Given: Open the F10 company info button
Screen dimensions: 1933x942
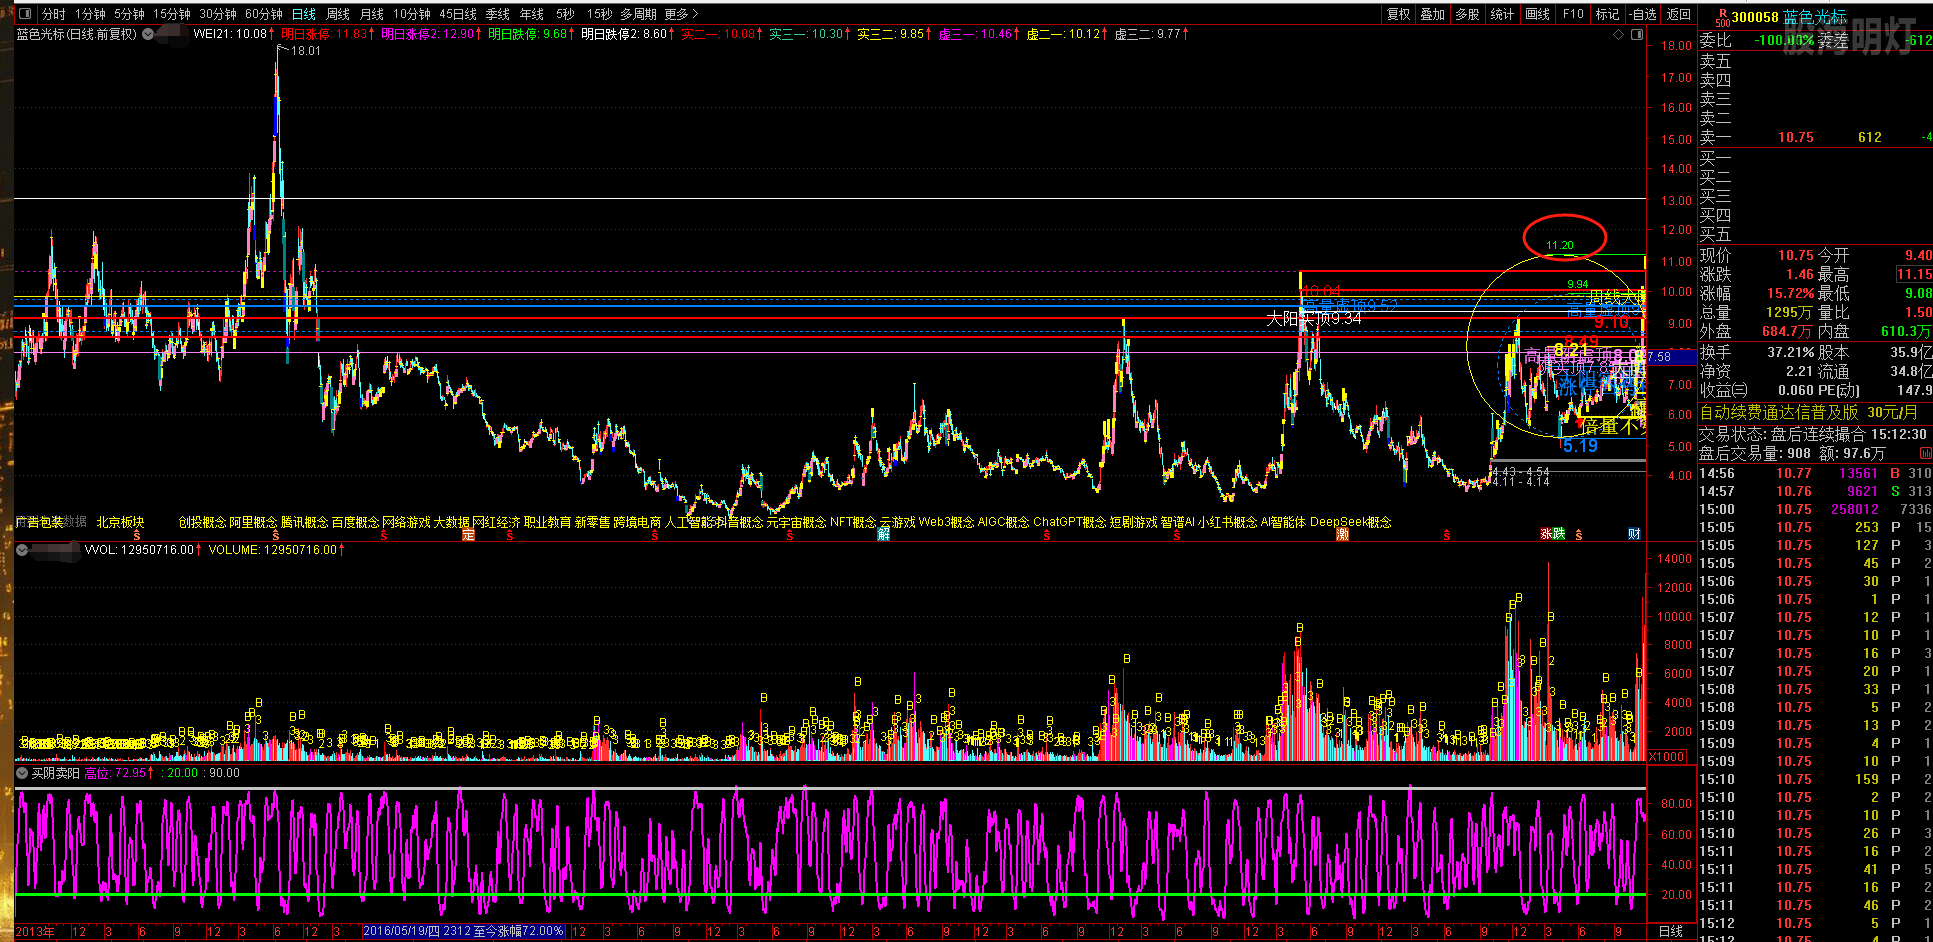Looking at the screenshot, I should (1573, 14).
